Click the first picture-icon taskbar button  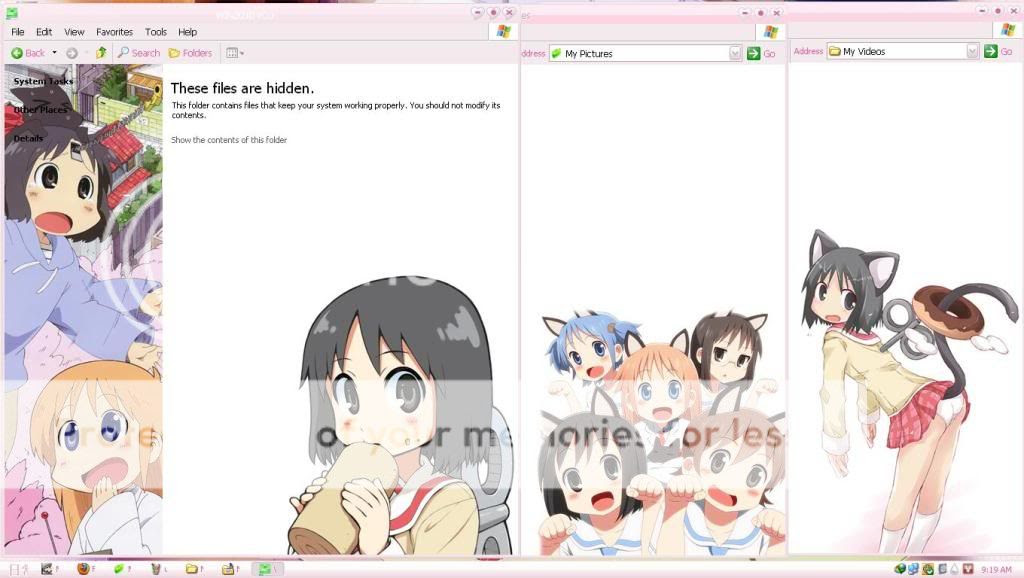point(50,569)
